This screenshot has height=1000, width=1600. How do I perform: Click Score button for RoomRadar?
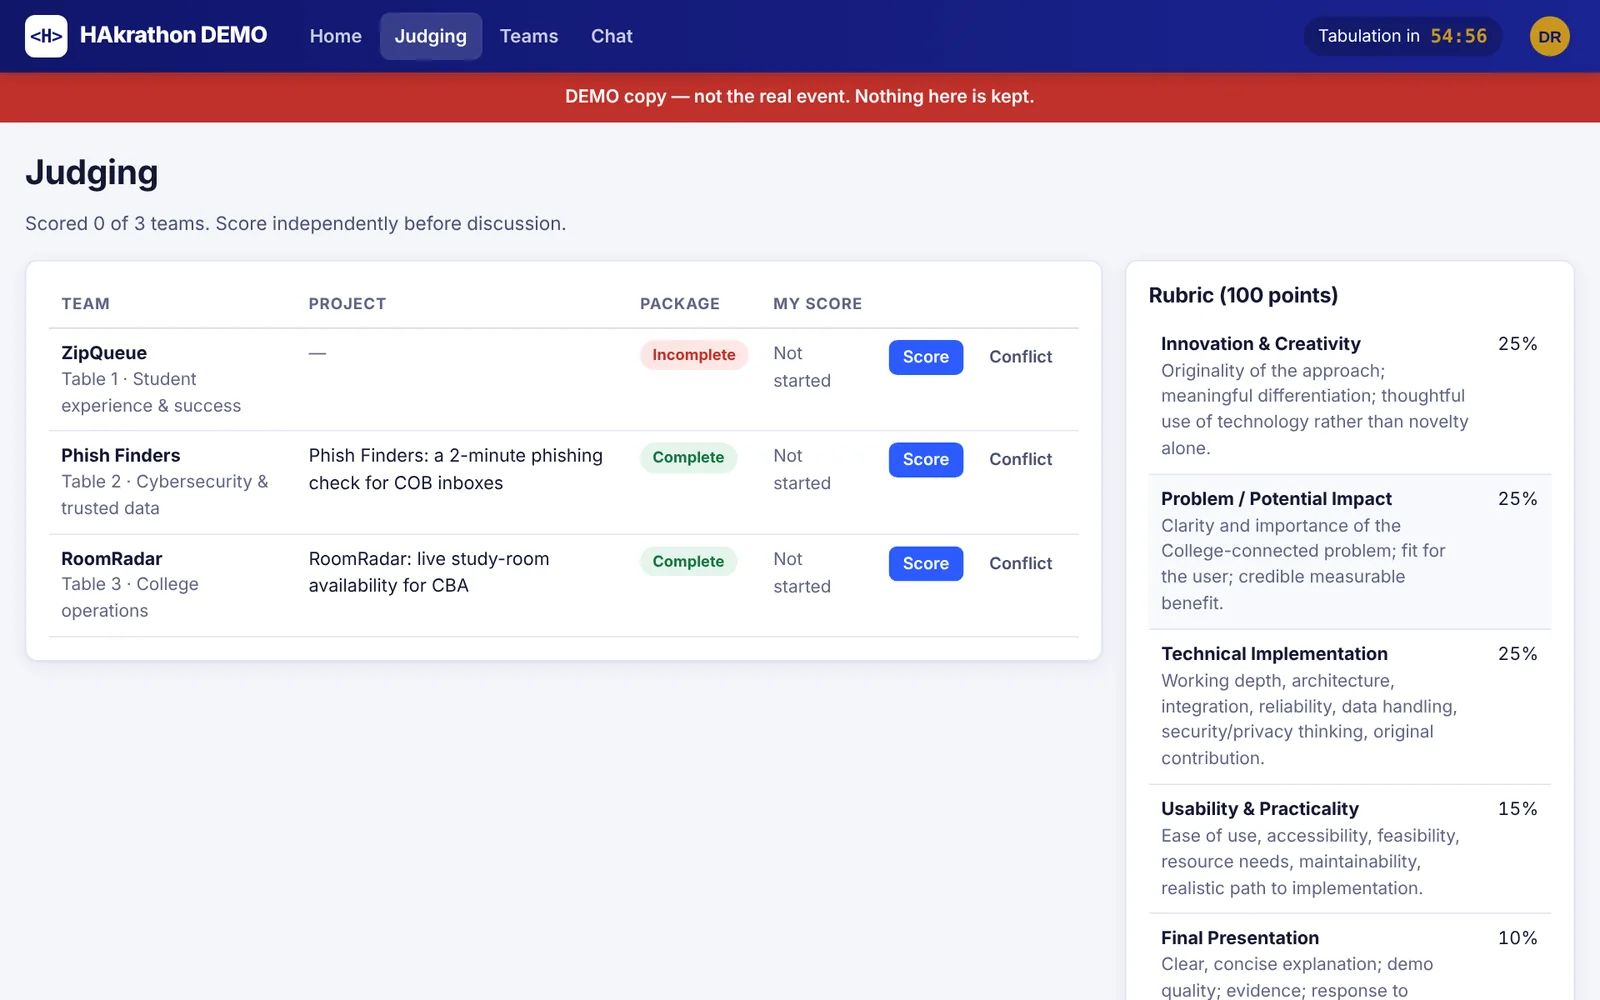coord(926,564)
